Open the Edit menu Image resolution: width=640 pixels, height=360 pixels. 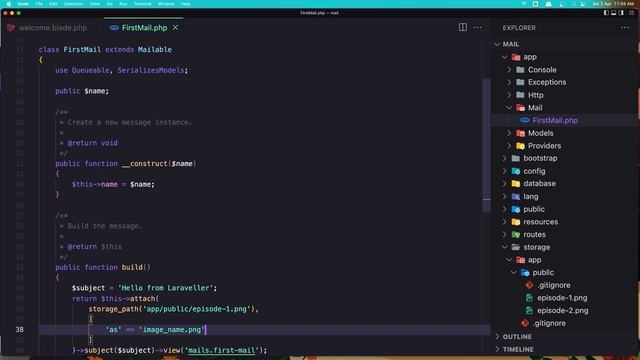tap(53, 4)
